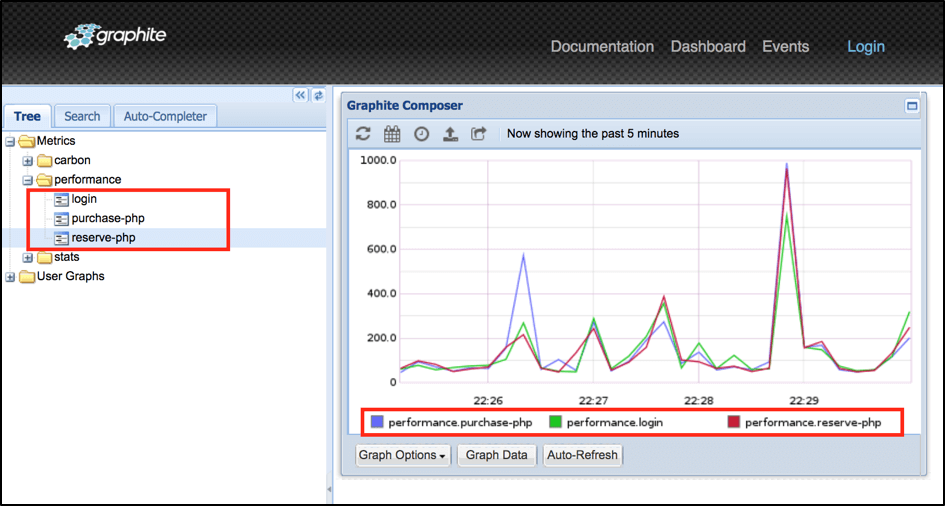This screenshot has width=945, height=506.
Task: Click the purchase-php metric icon
Action: [61, 218]
